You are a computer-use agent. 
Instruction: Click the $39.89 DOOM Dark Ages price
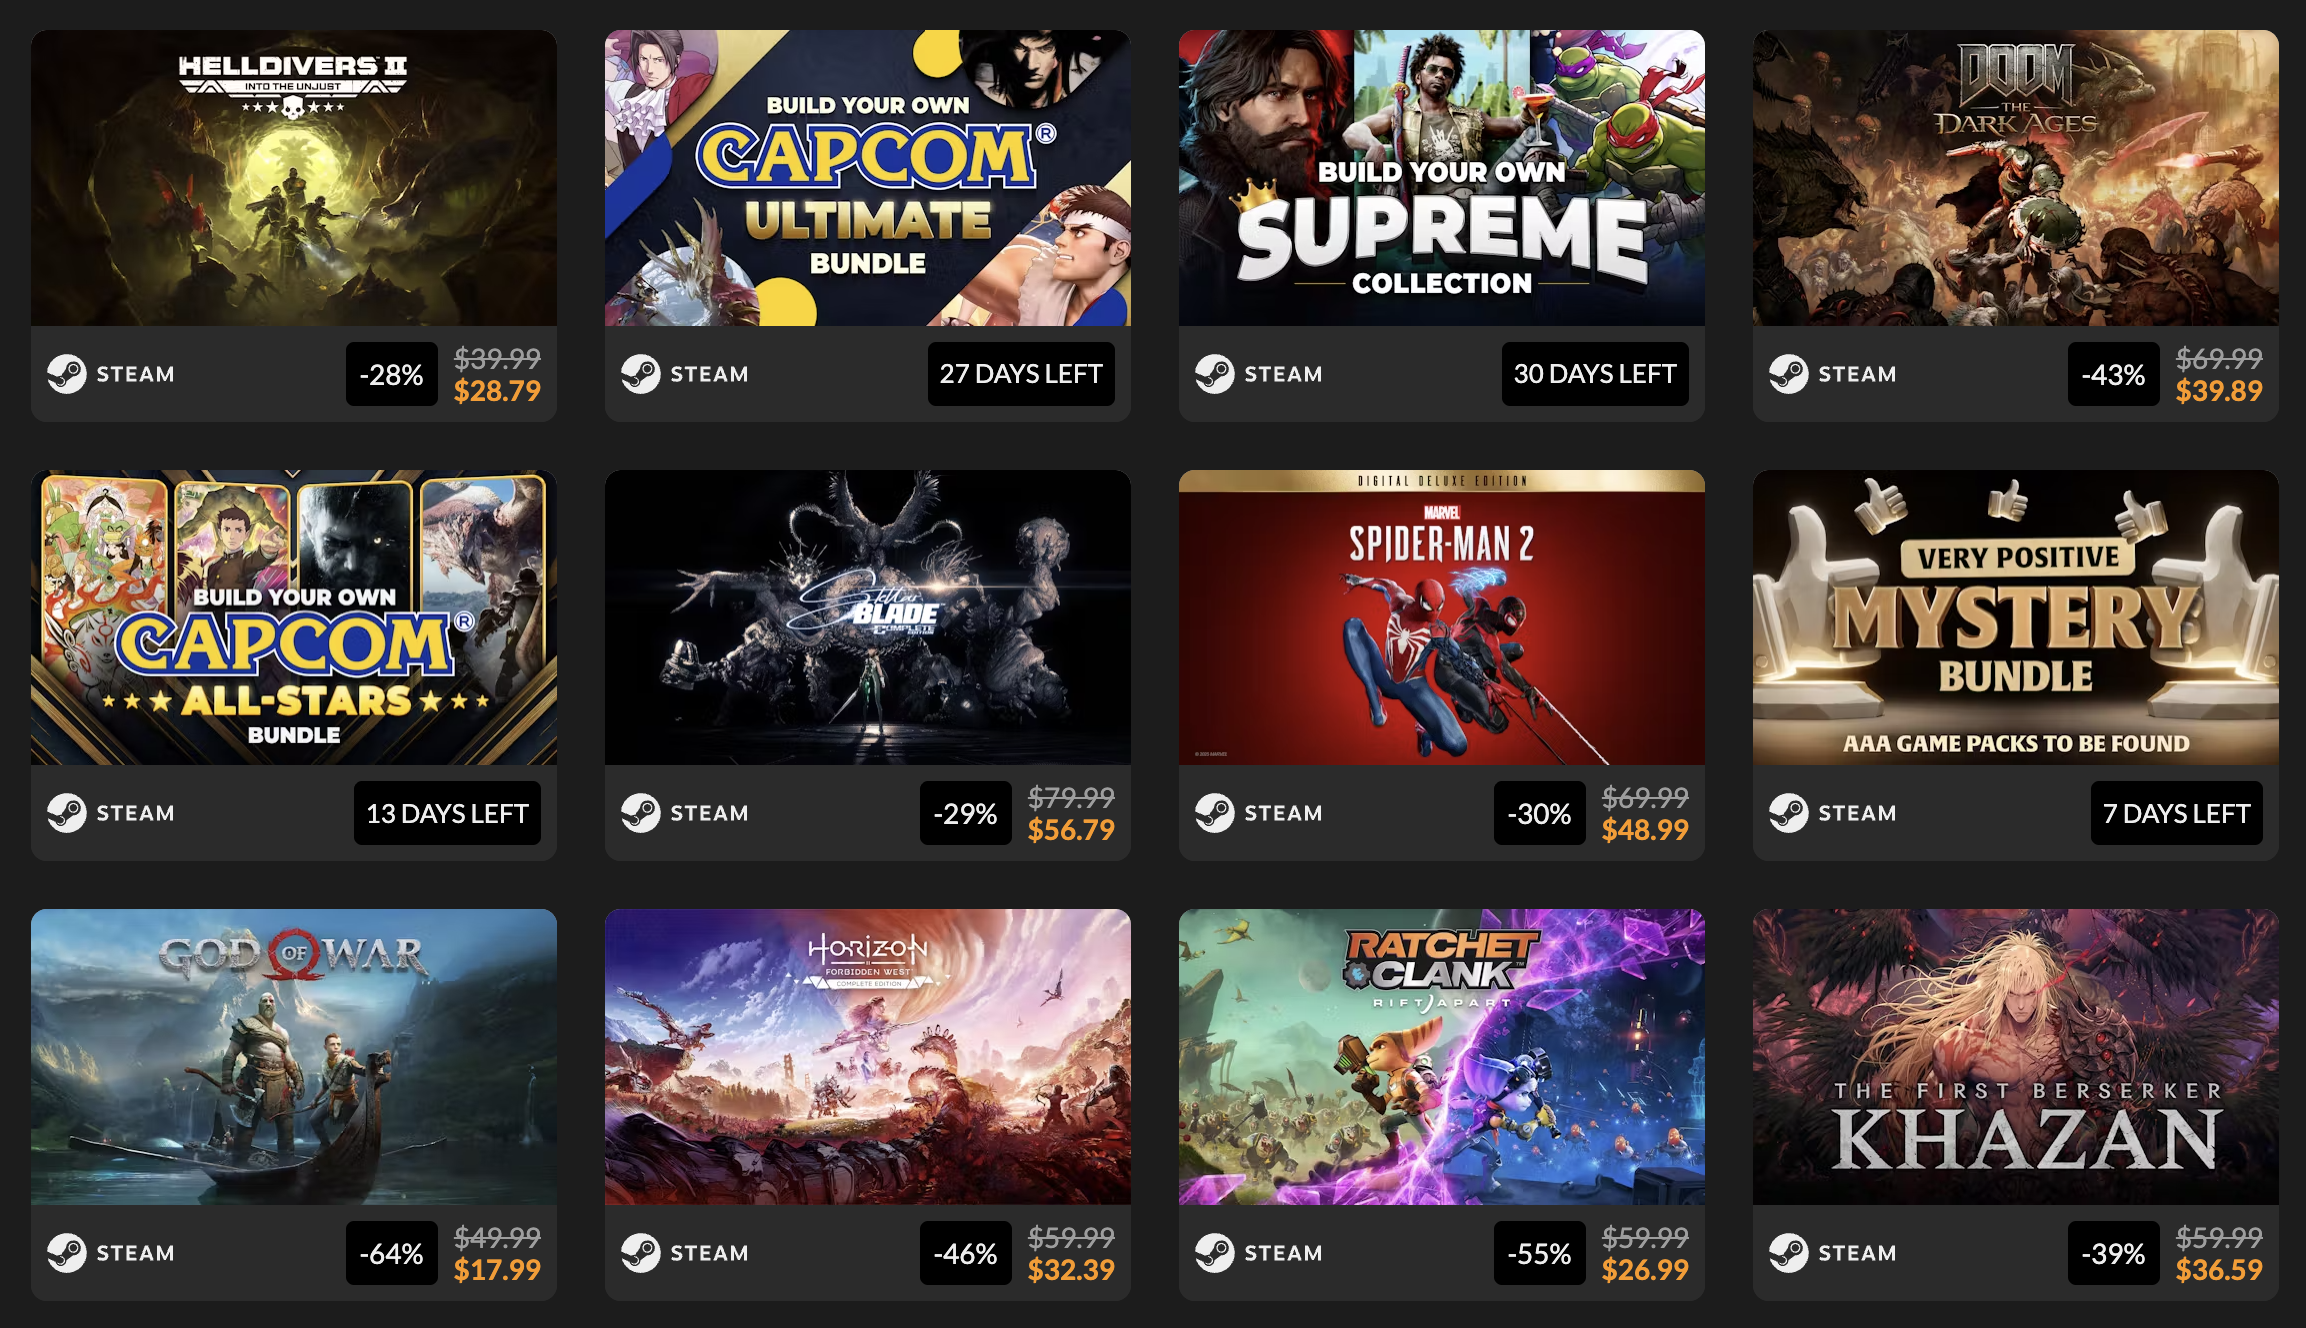(x=2219, y=391)
